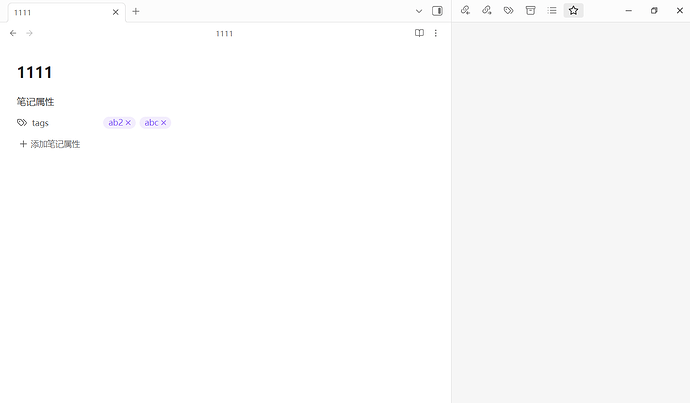690x403 pixels.
Task: Click the 1111 note title heading
Action: coord(35,72)
